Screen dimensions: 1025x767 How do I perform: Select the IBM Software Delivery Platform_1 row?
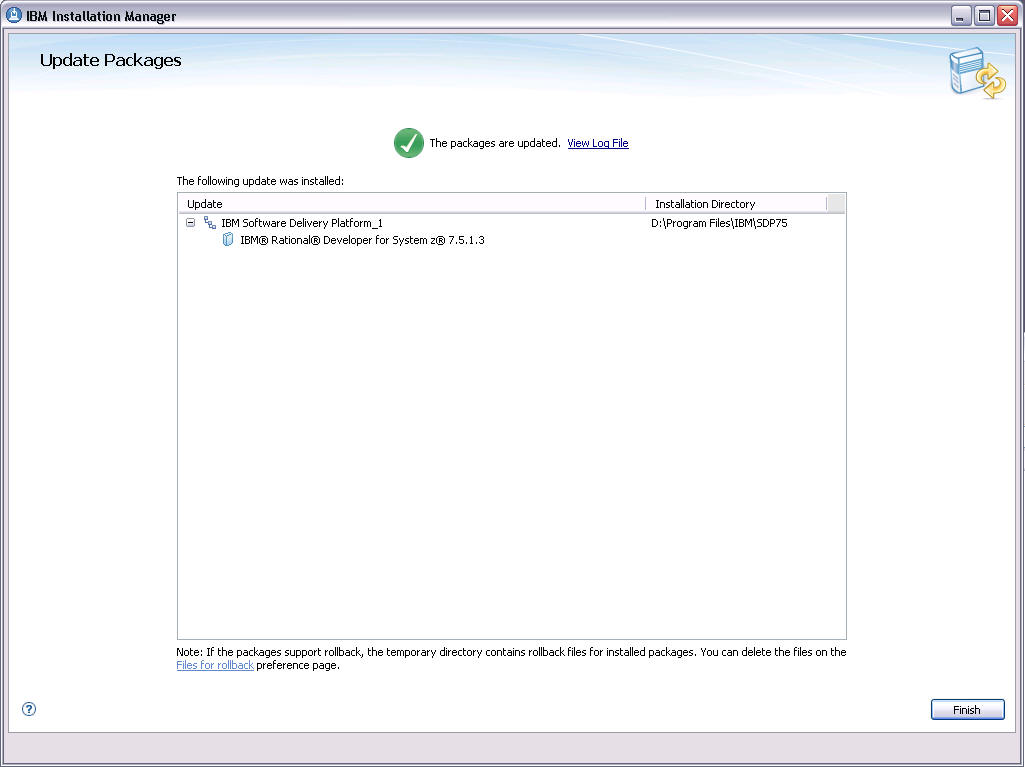point(511,223)
